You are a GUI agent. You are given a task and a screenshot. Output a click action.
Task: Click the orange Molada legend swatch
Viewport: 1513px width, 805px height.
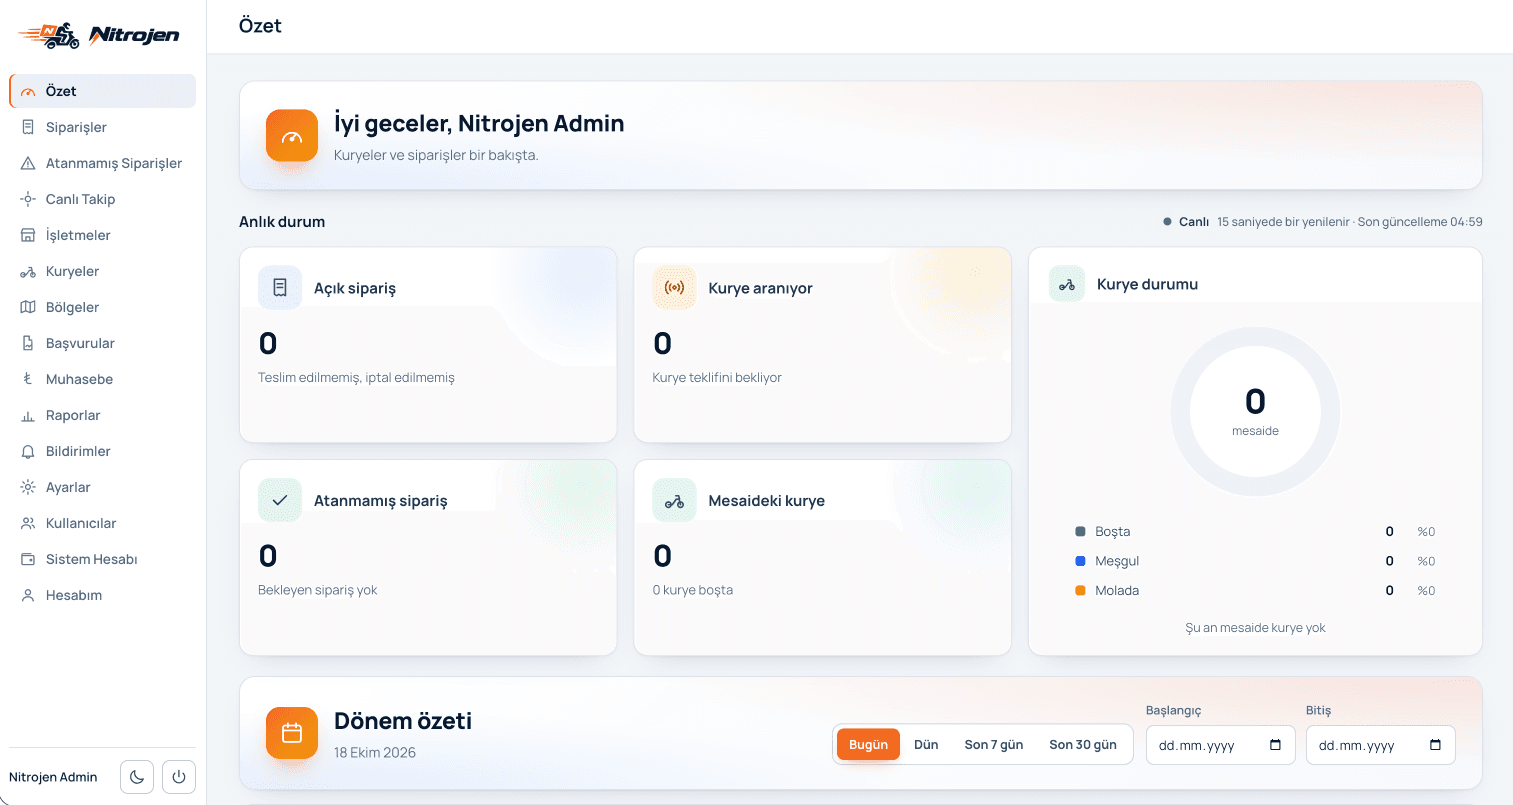pyautogui.click(x=1080, y=590)
